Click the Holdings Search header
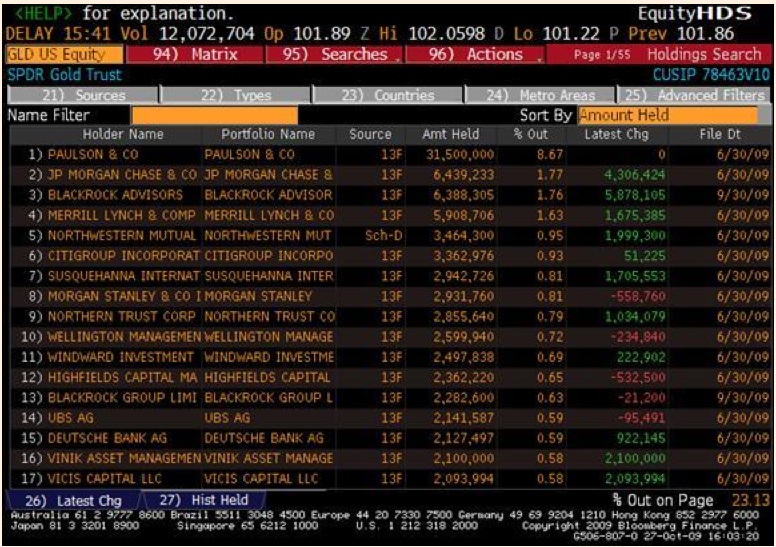 point(704,54)
